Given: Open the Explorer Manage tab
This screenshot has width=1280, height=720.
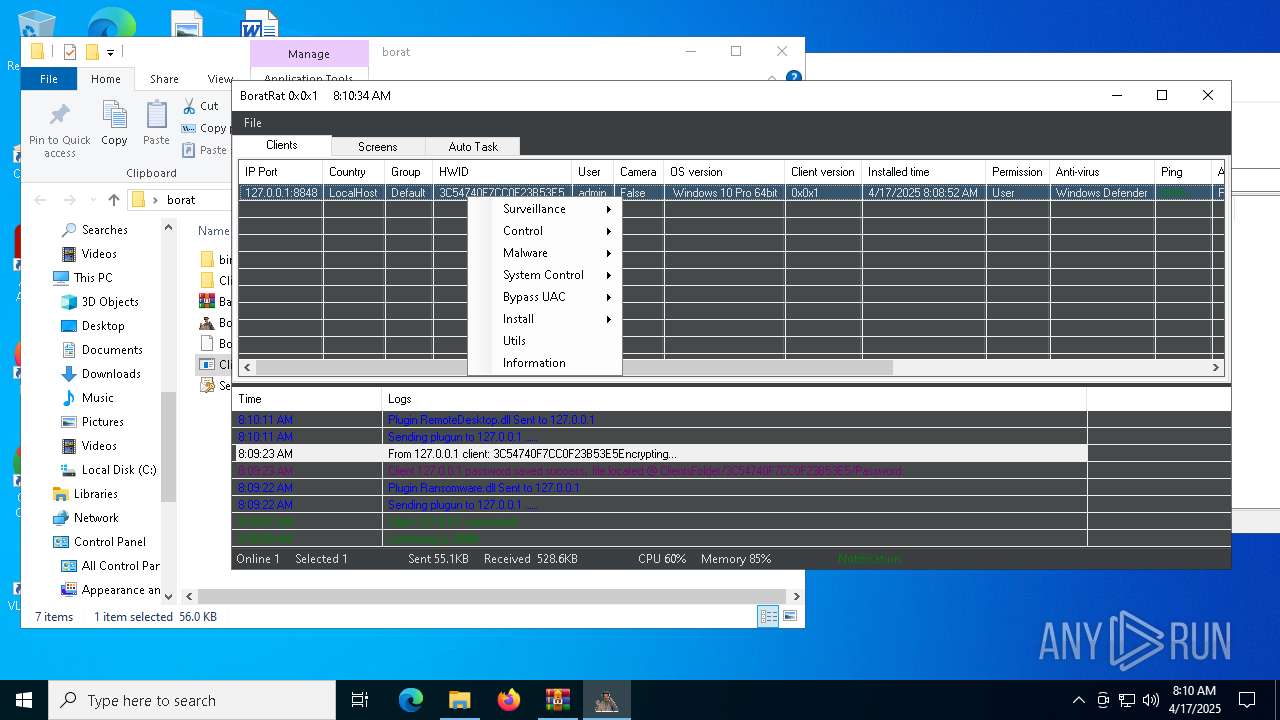Looking at the screenshot, I should 309,54.
